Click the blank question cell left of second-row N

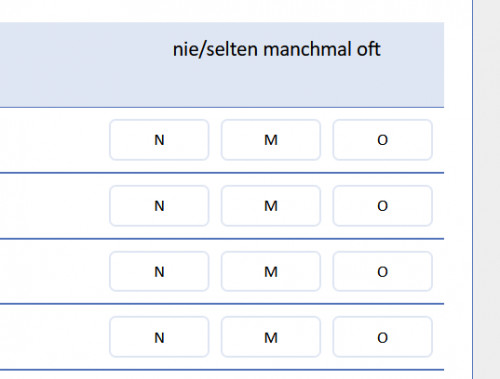53,206
